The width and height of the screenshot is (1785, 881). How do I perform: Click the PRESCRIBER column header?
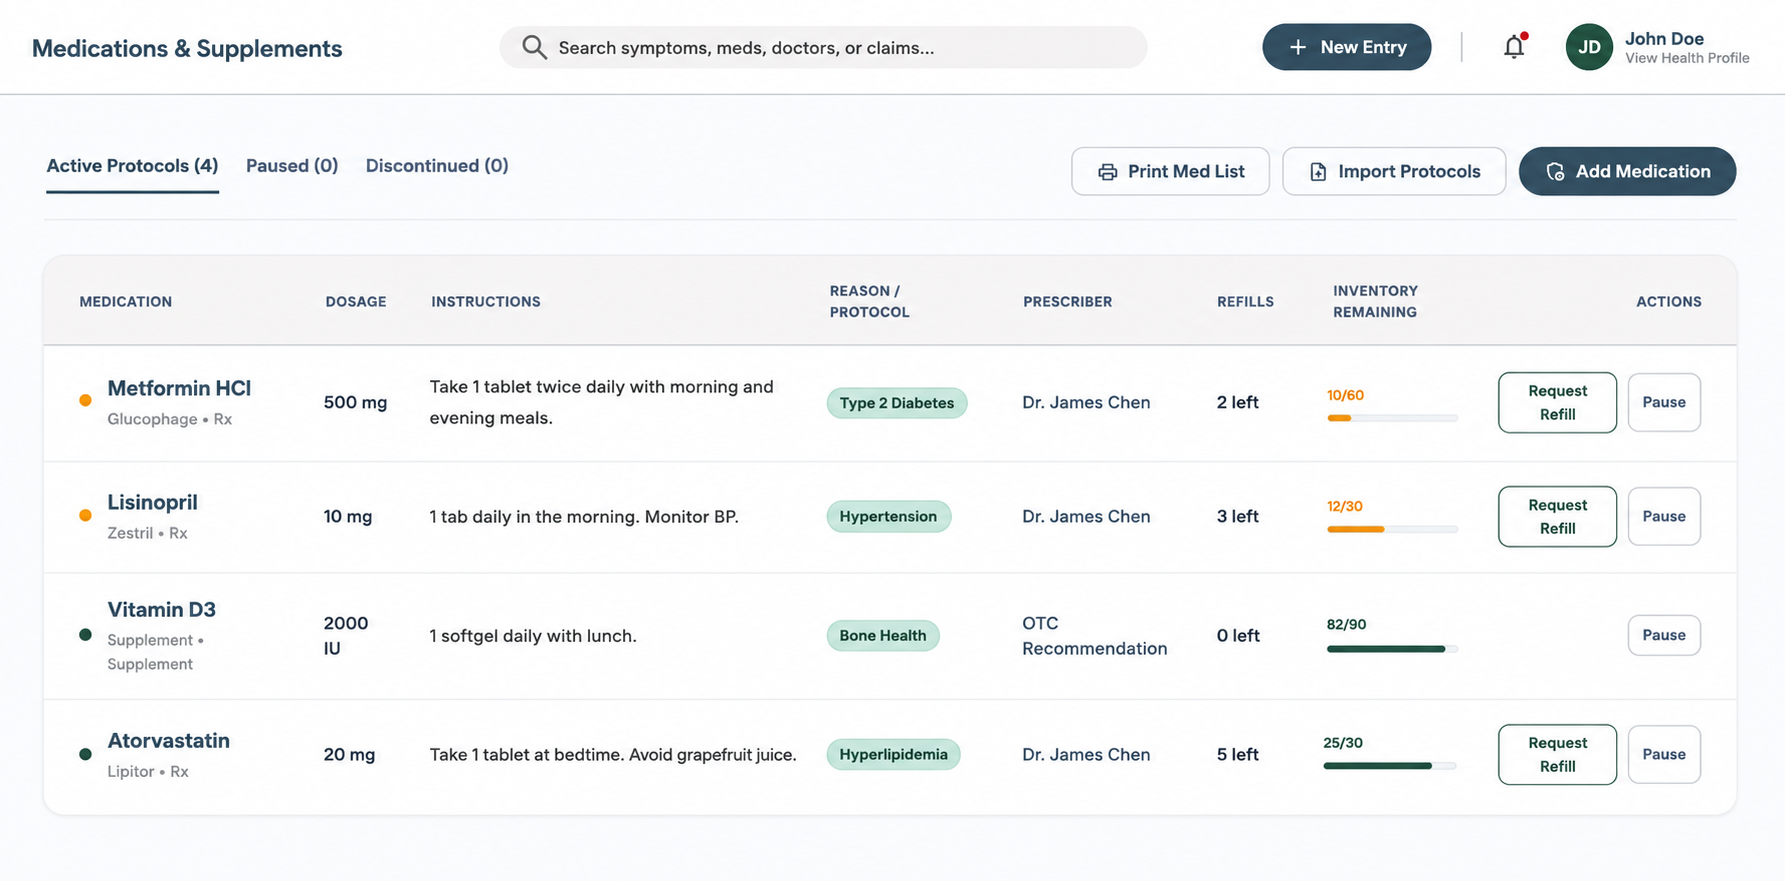pos(1067,301)
